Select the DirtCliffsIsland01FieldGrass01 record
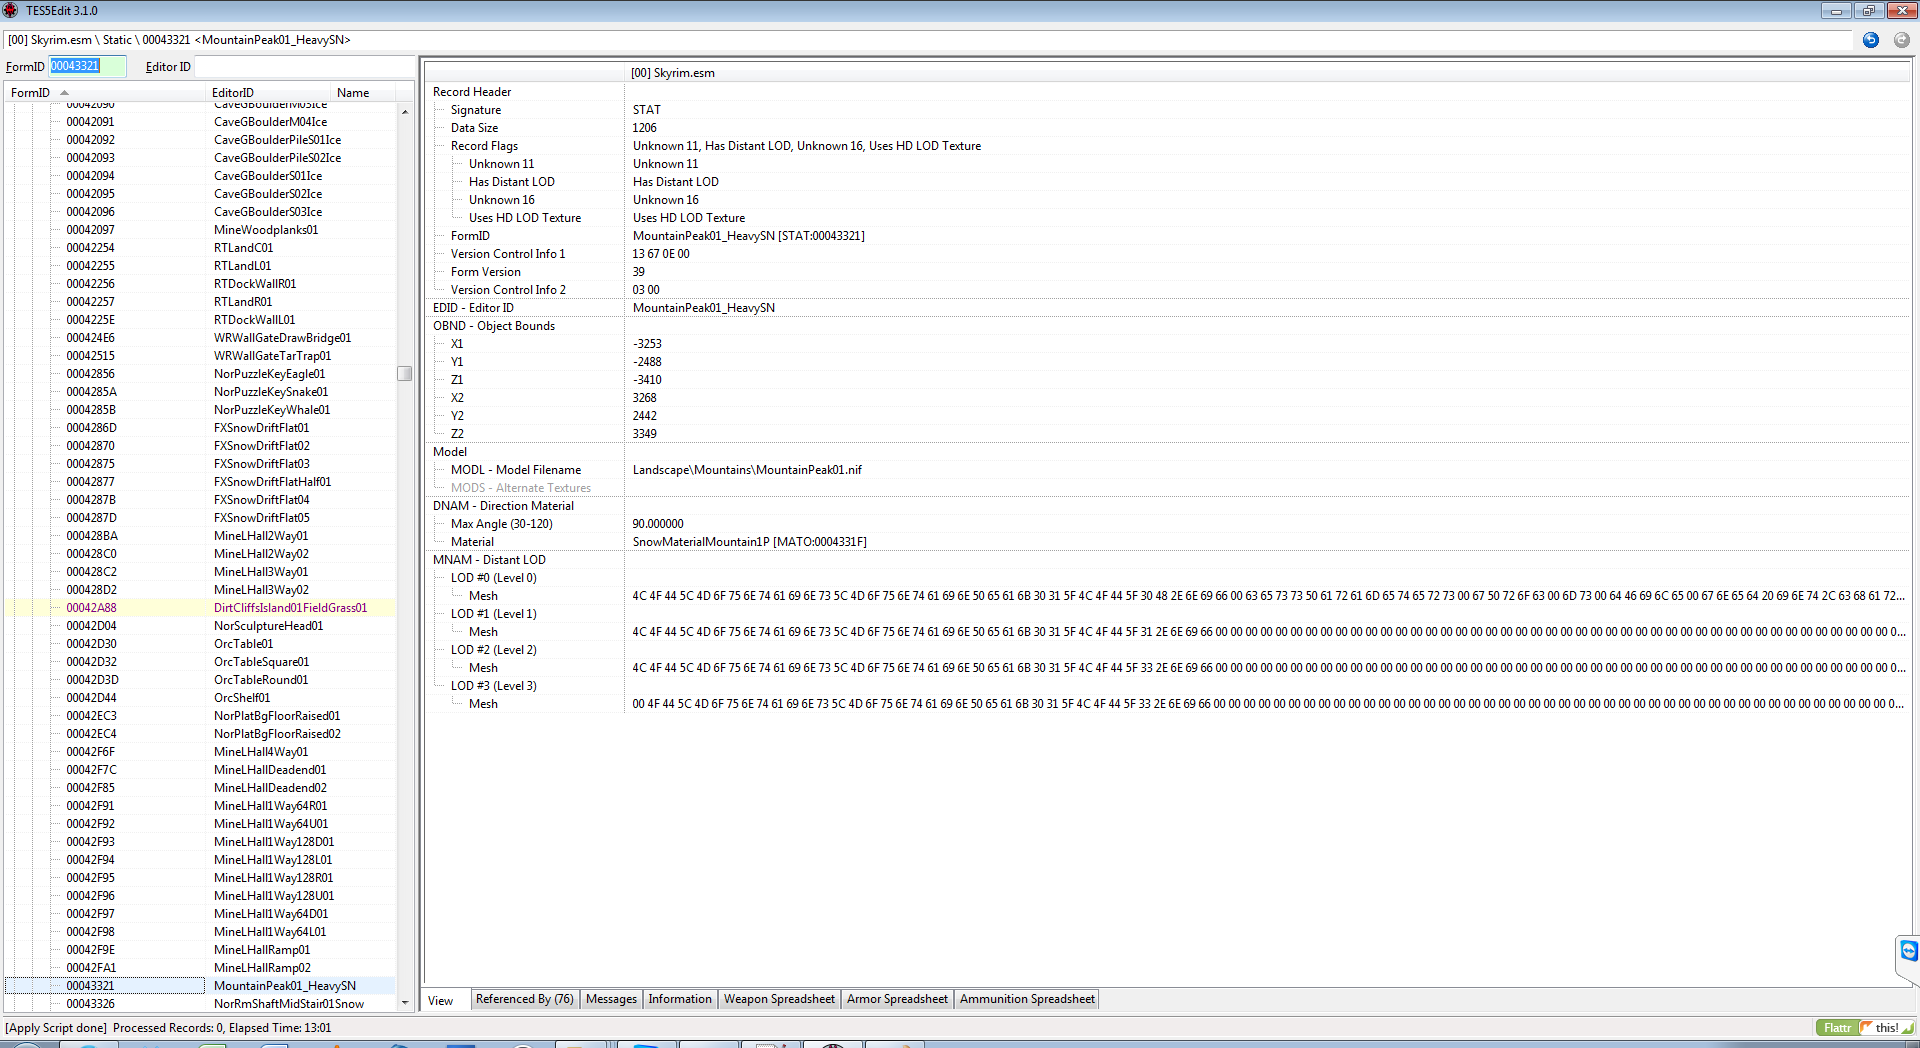The image size is (1920, 1048). pos(290,608)
